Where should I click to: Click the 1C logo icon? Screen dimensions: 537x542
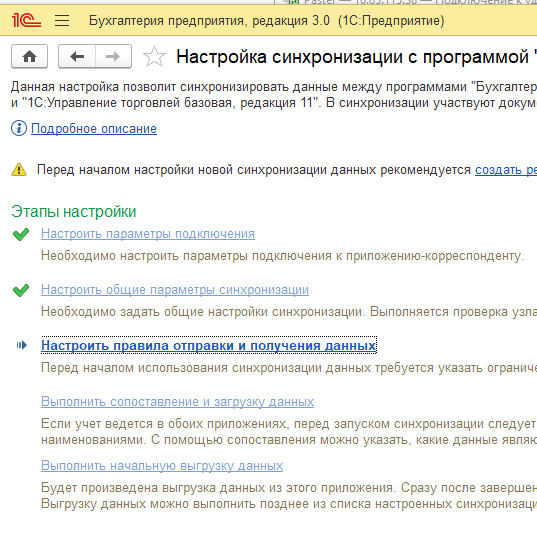pos(26,20)
